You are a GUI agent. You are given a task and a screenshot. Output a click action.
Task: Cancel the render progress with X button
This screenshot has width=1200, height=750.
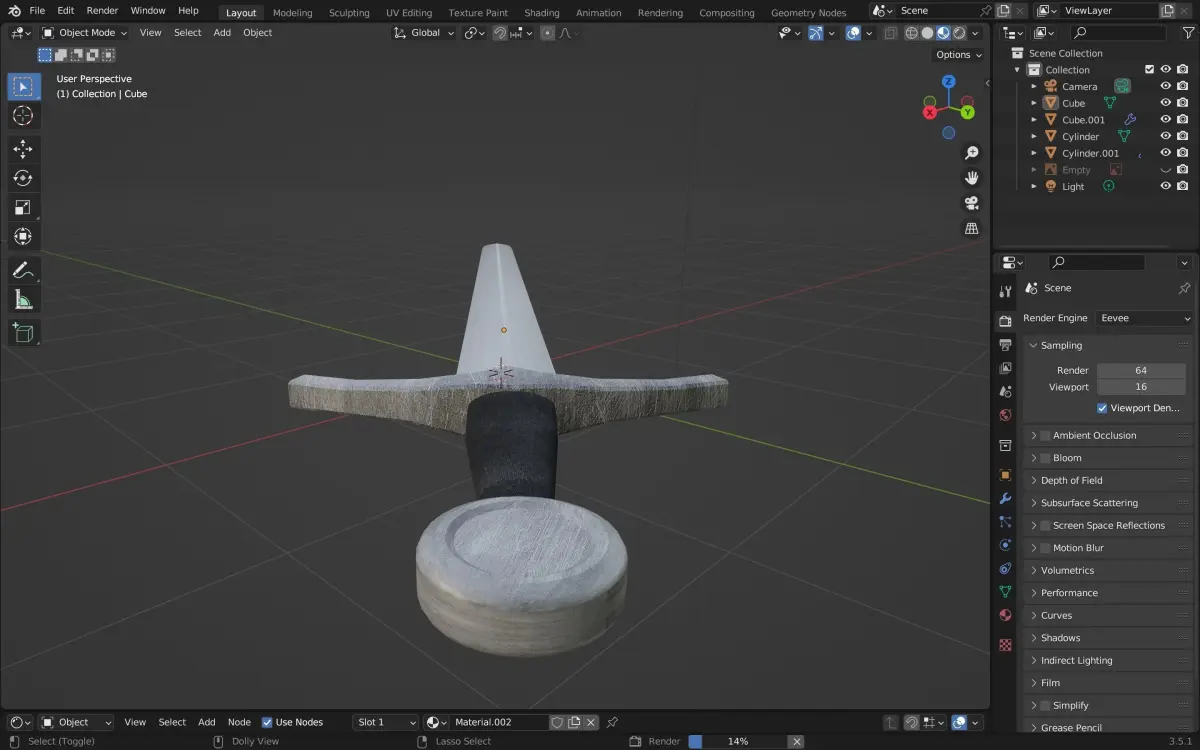coord(796,742)
